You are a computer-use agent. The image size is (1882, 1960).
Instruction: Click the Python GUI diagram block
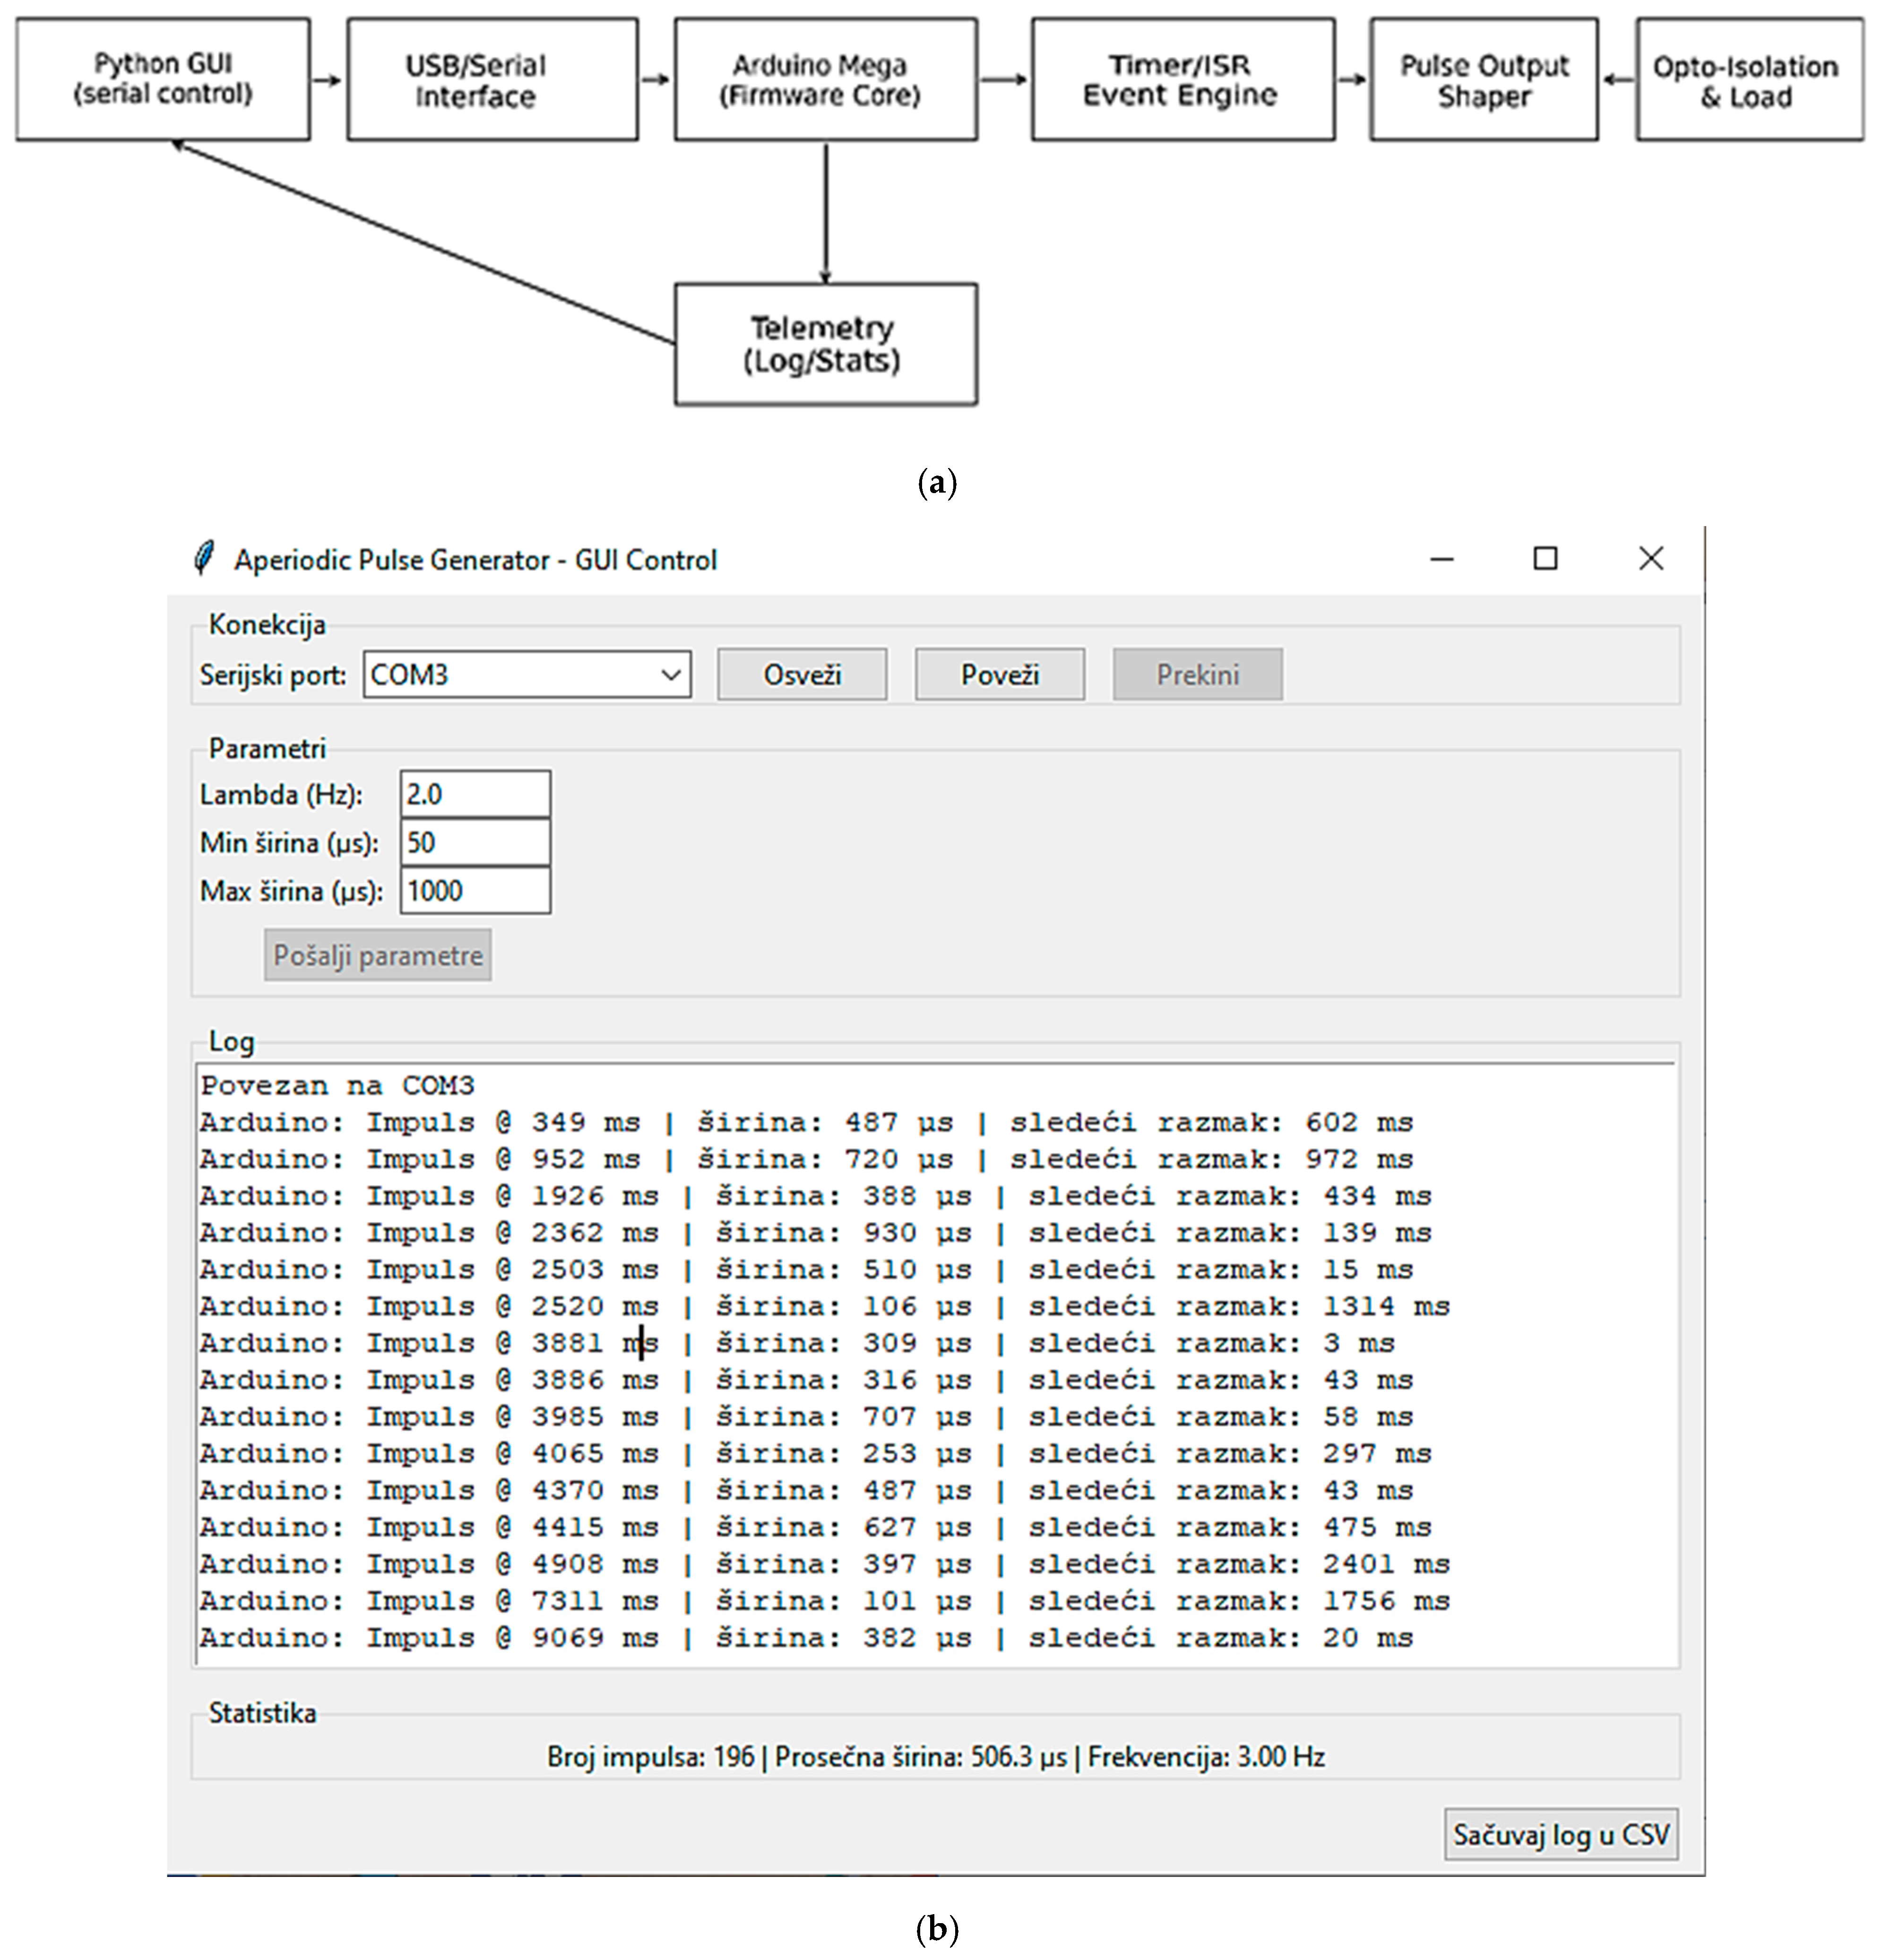click(x=163, y=79)
